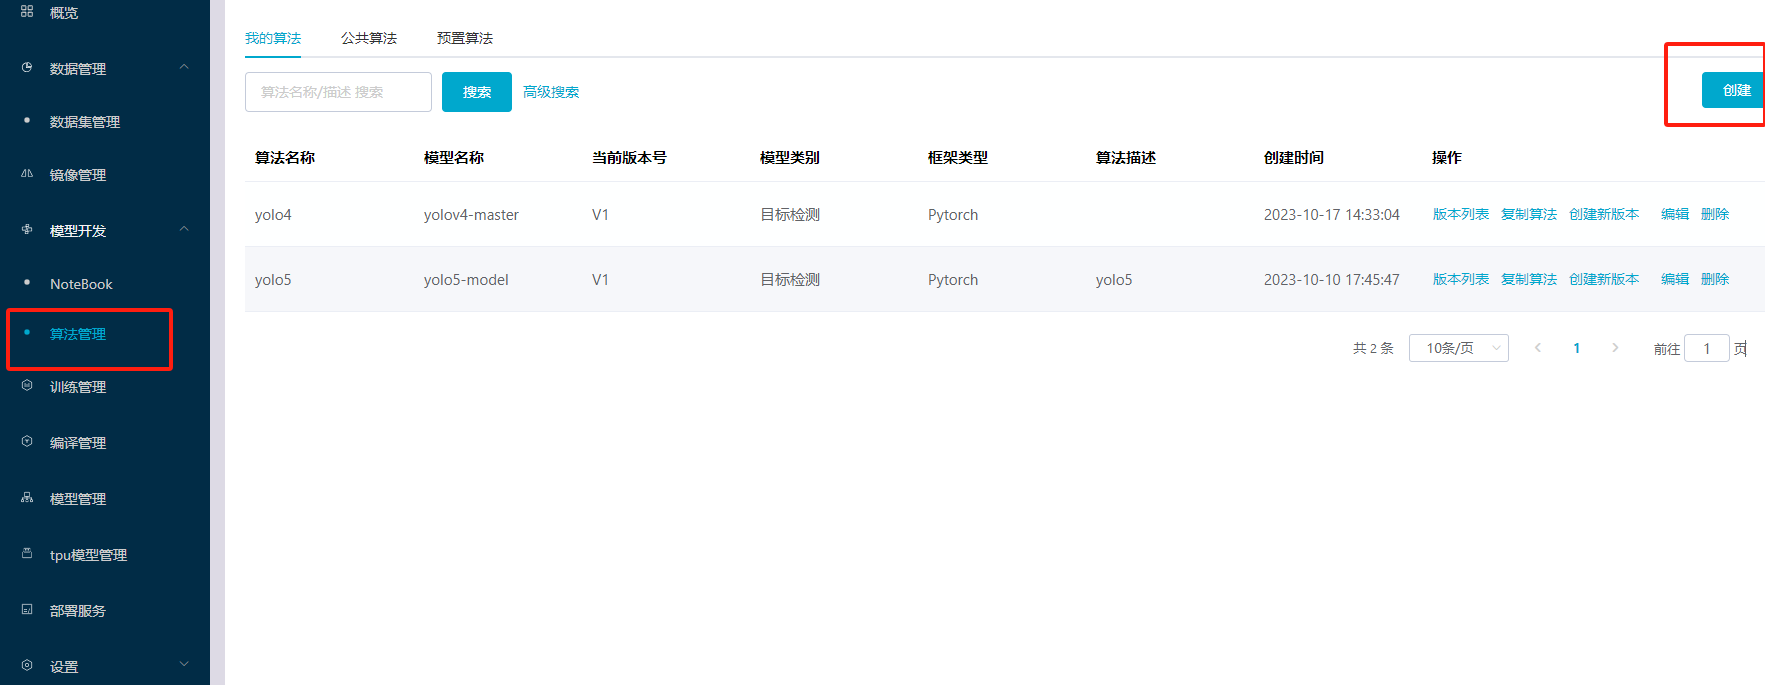Click the 训练管理 sidebar icon
Image resolution: width=1765 pixels, height=685 pixels.
27,386
